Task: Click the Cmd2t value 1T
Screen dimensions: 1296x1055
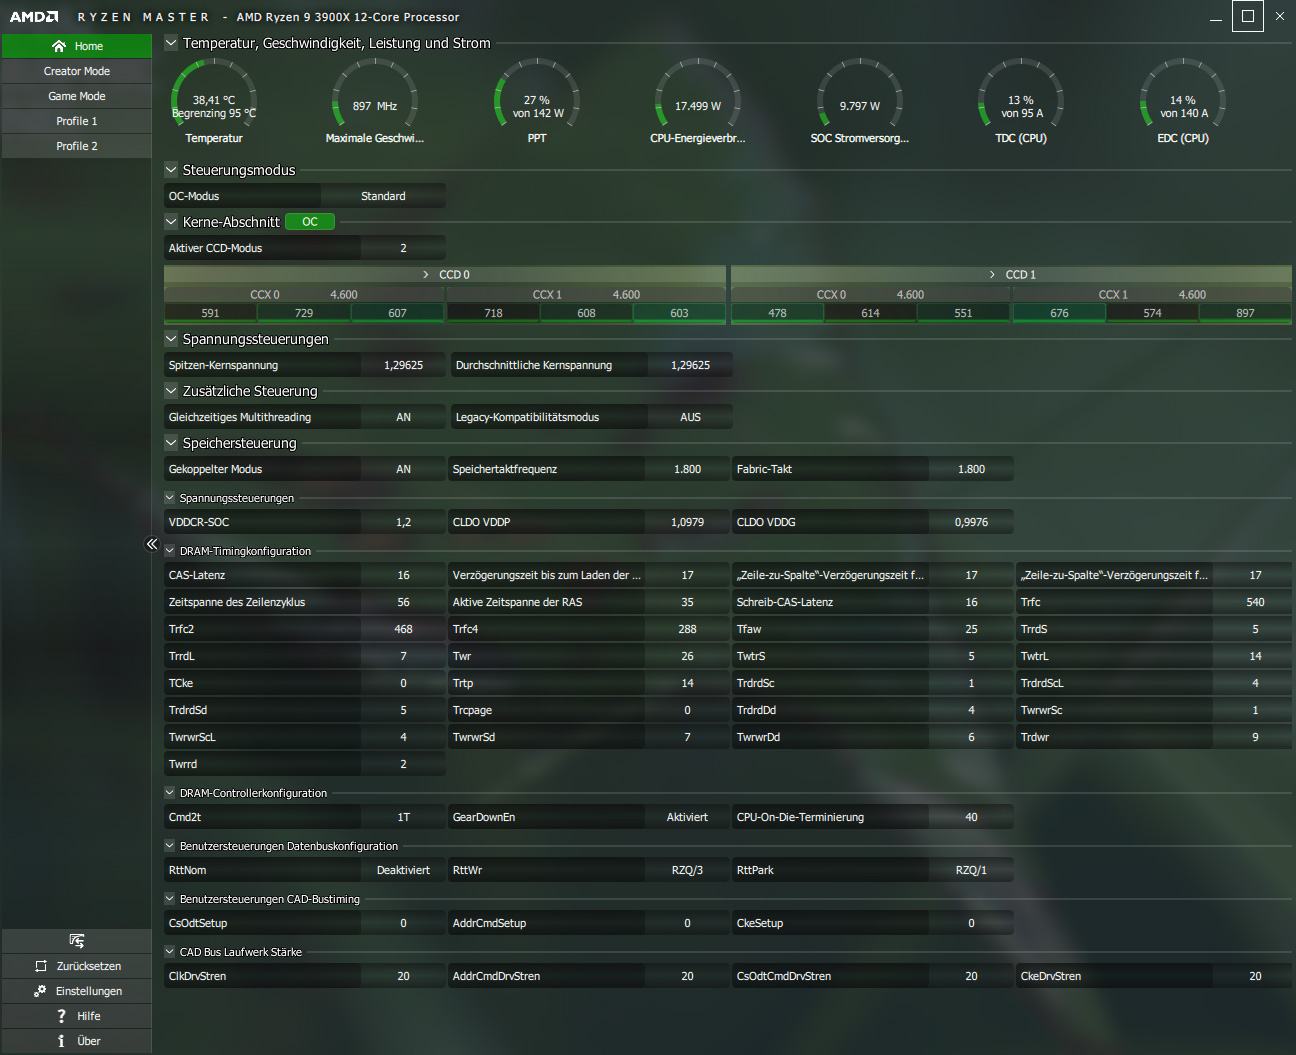Action: point(403,817)
